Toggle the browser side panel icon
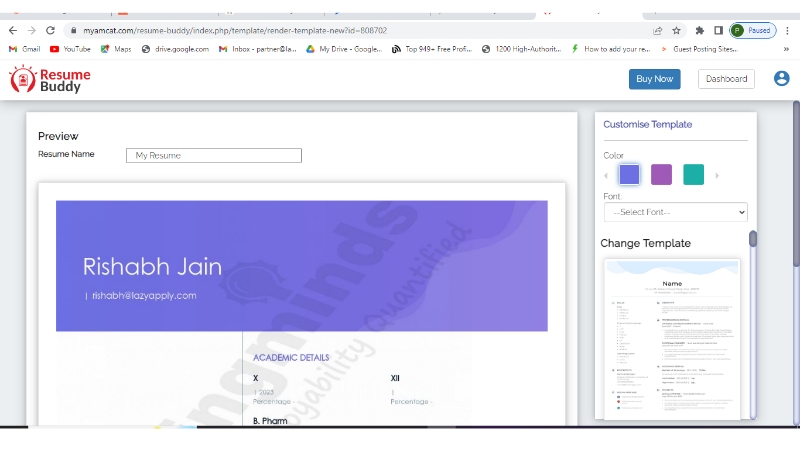The width and height of the screenshot is (800, 449). pyautogui.click(x=718, y=31)
